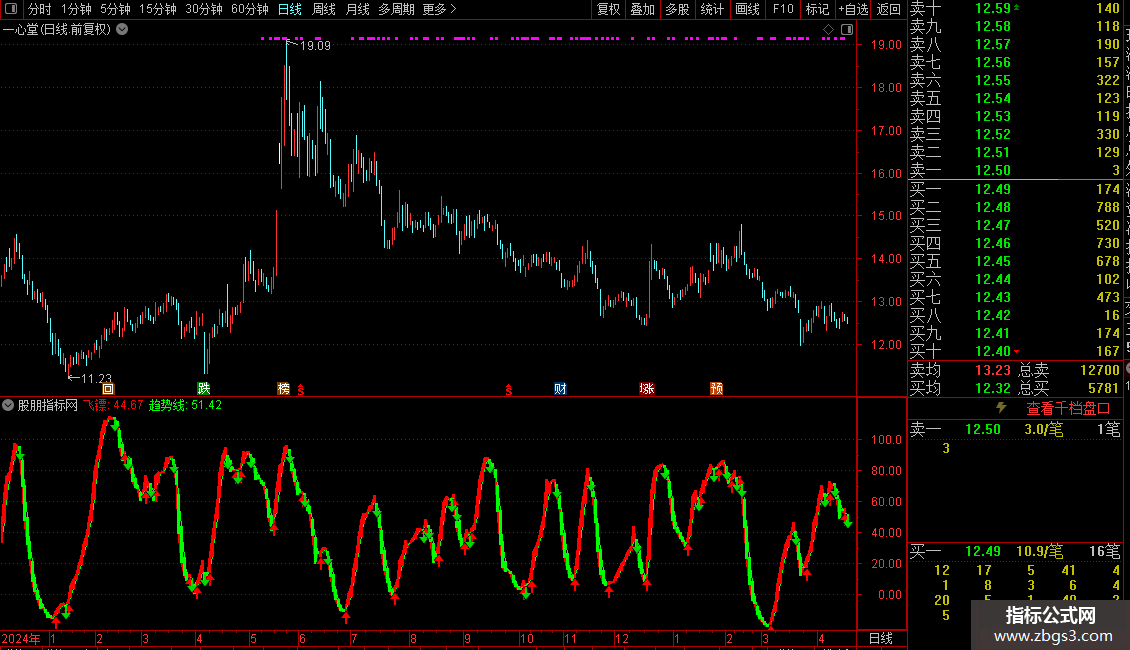The width and height of the screenshot is (1130, 650).
Task: Click the 7 month marker on axis
Action: click(x=354, y=638)
